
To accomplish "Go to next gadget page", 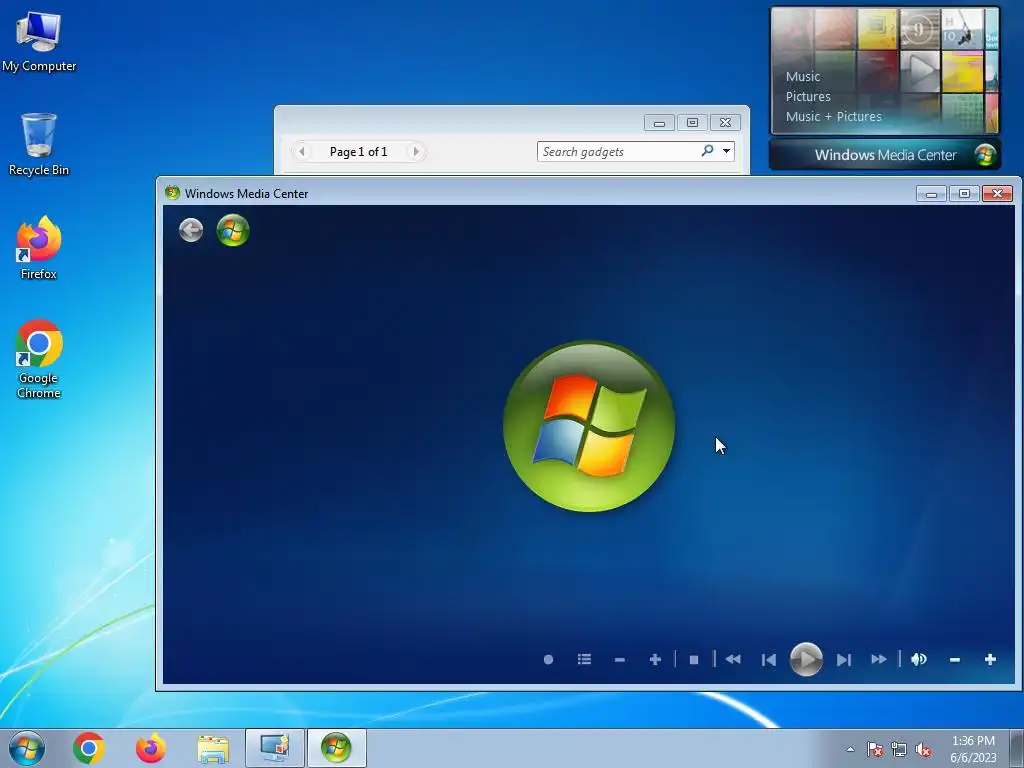I will tap(416, 152).
